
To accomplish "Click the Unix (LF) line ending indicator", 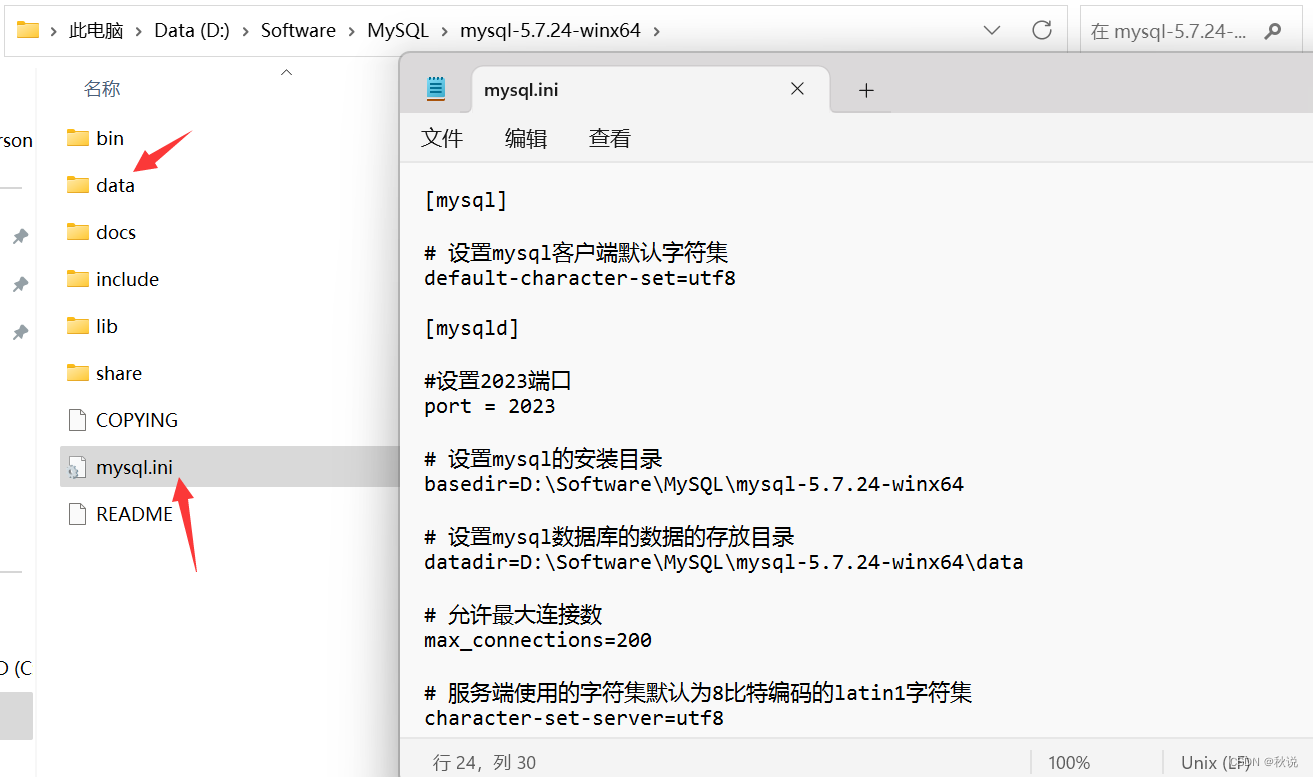I will pyautogui.click(x=1214, y=762).
